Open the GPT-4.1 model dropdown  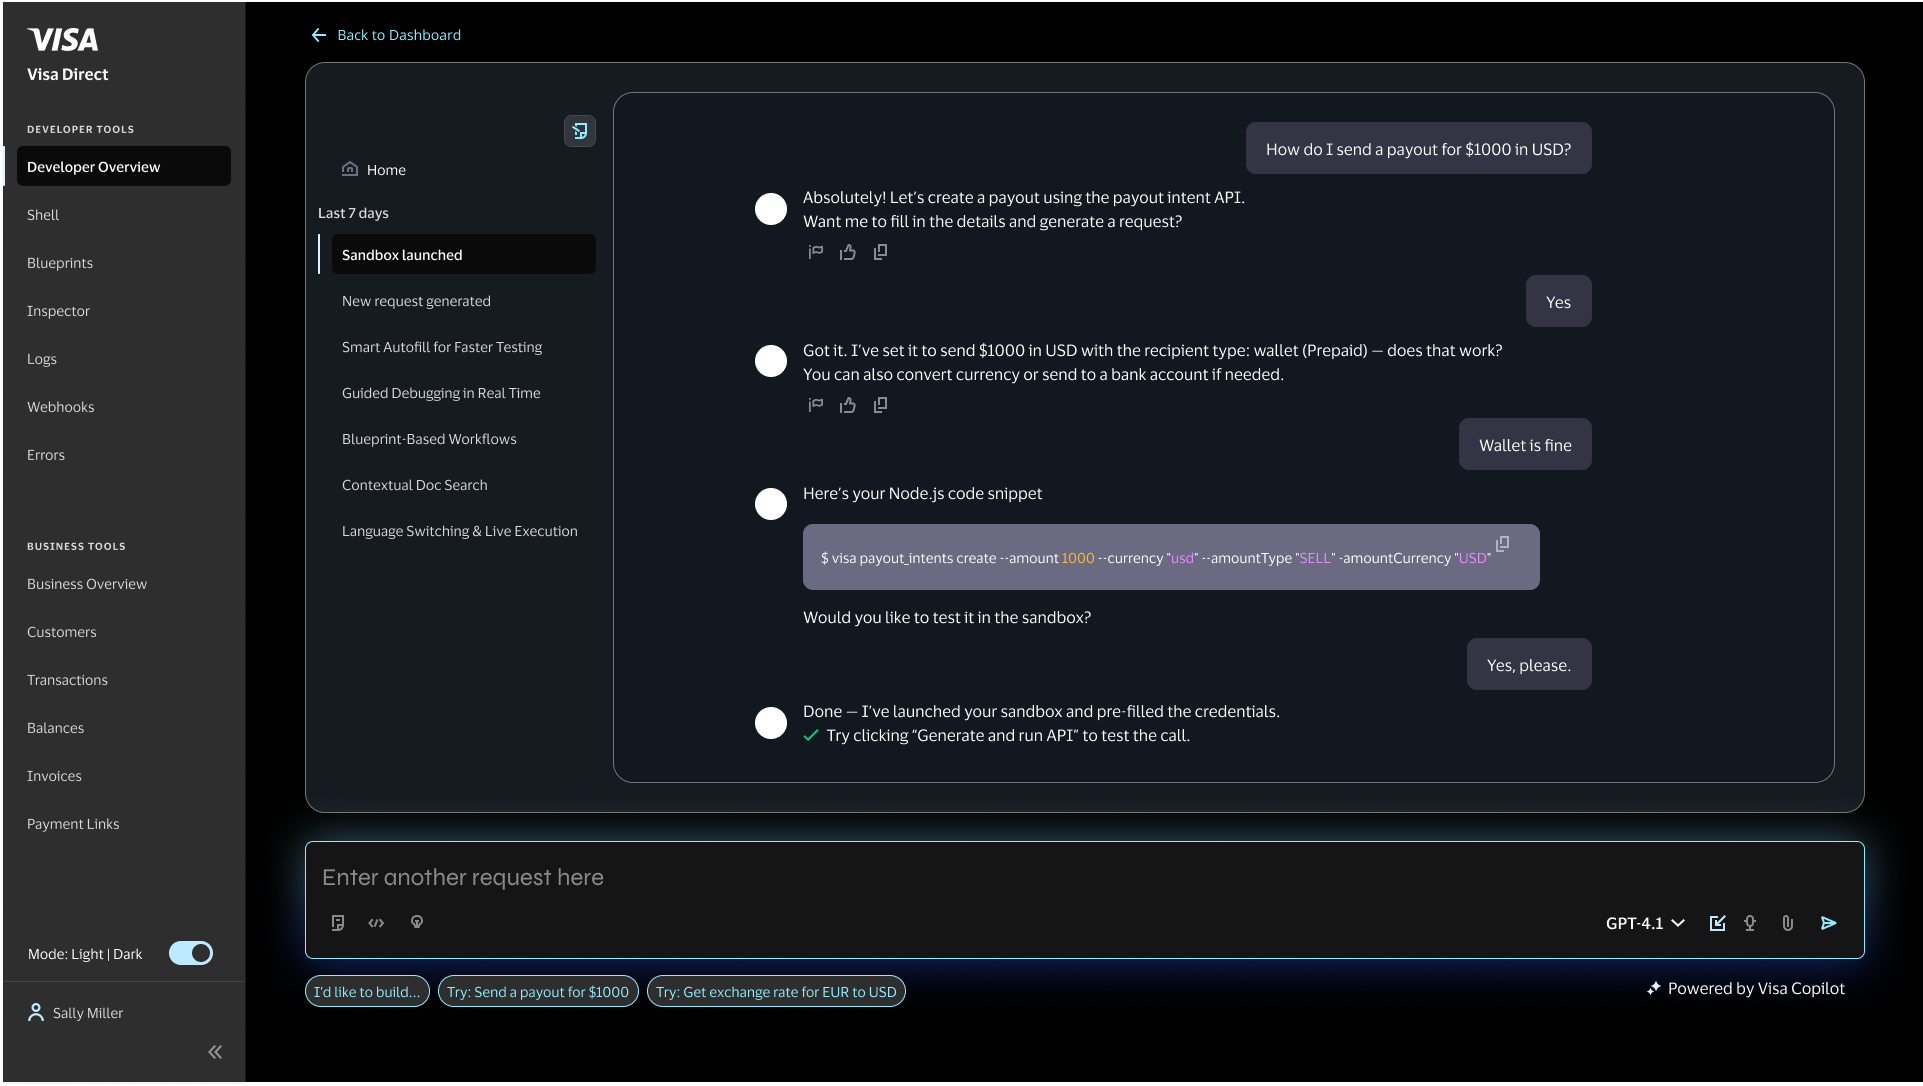1645,923
